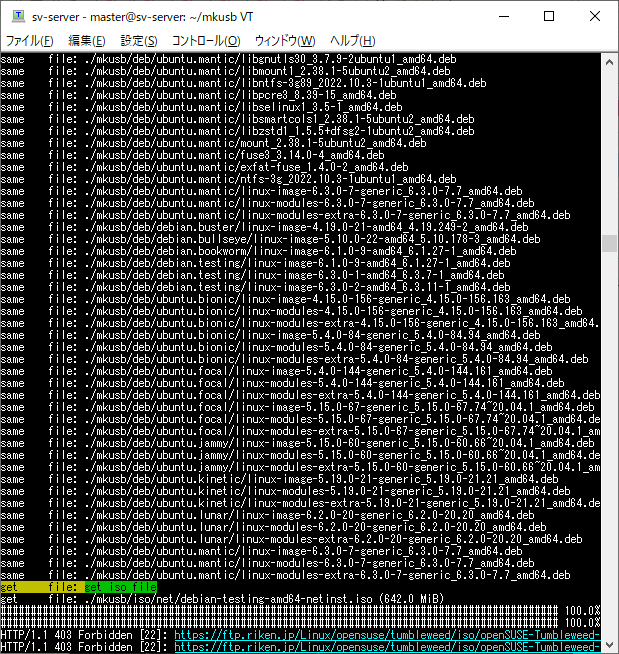The width and height of the screenshot is (619, 654).
Task: Click the libpcre3_8.39-15 line
Action: tap(198, 95)
